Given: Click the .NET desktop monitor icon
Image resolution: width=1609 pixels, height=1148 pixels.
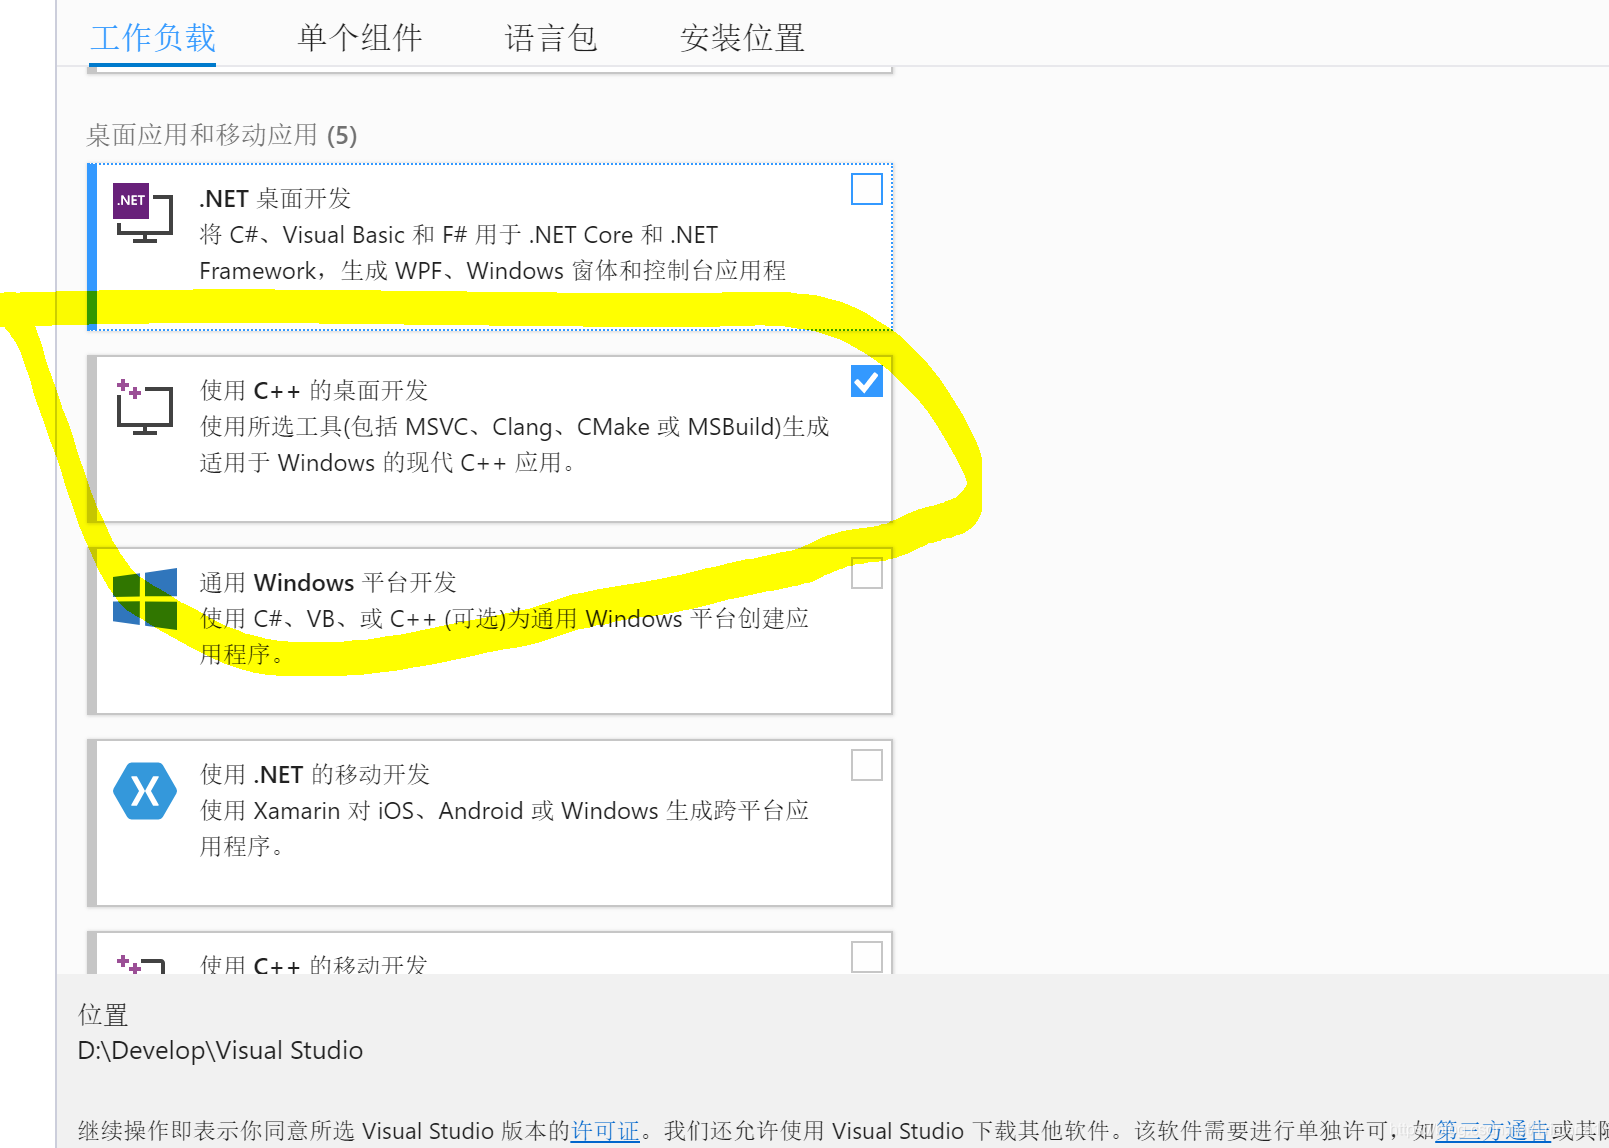Looking at the screenshot, I should 144,212.
